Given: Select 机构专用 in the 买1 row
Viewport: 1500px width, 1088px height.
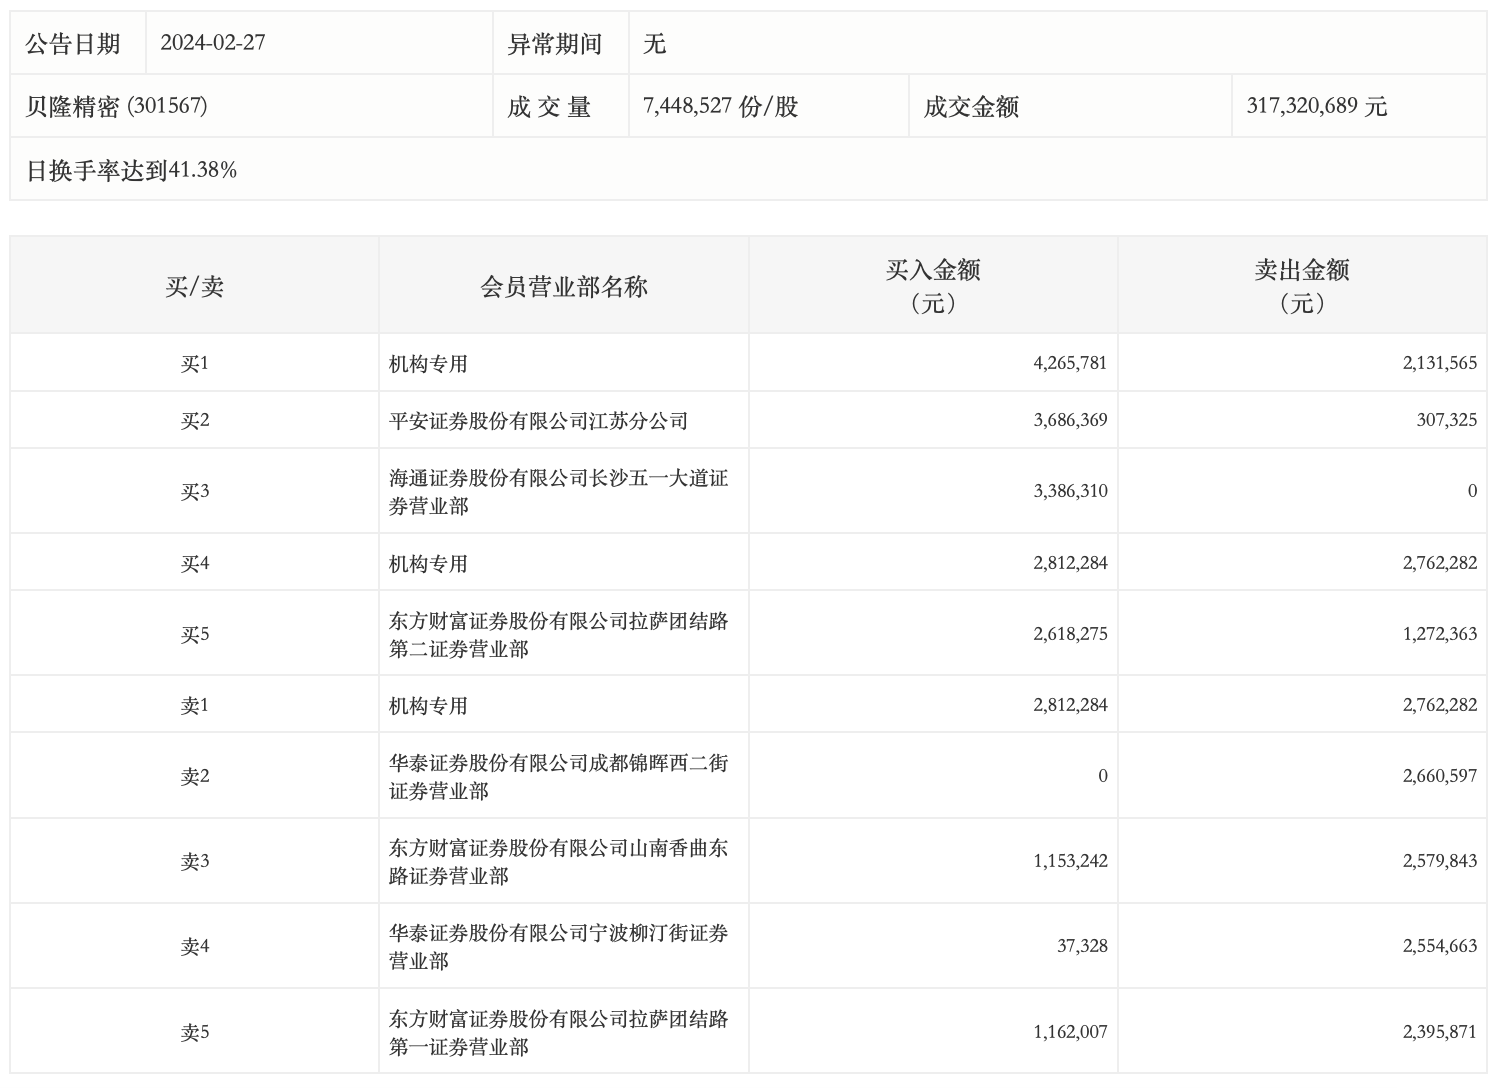Looking at the screenshot, I should pyautogui.click(x=428, y=364).
